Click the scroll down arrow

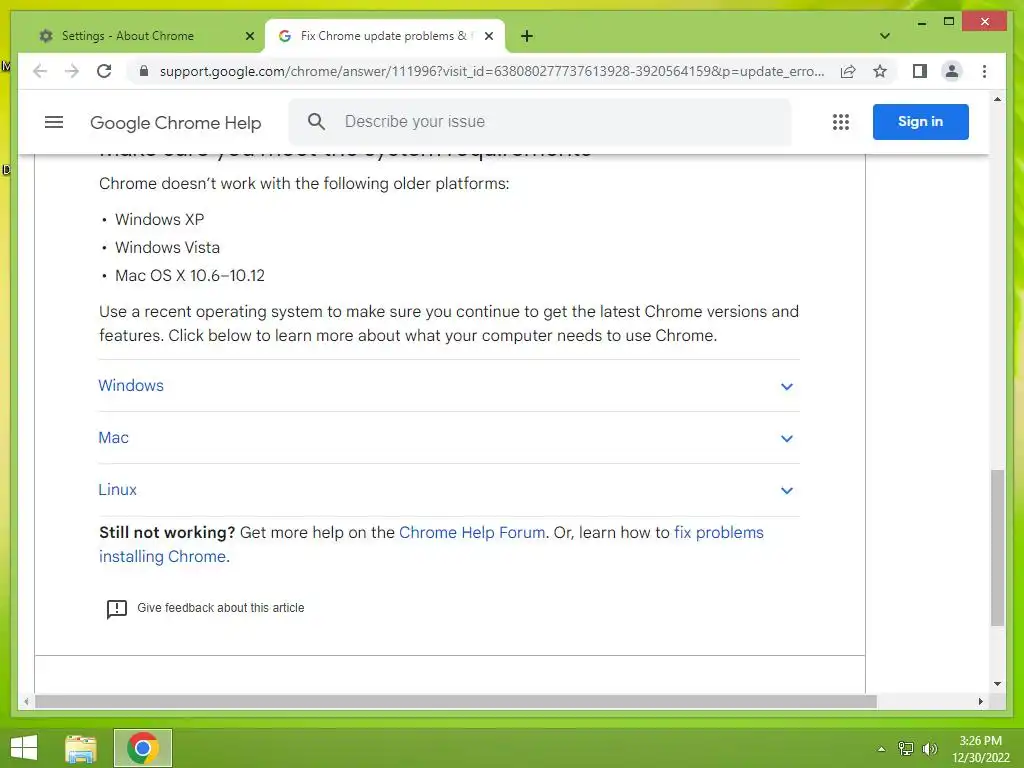click(997, 684)
